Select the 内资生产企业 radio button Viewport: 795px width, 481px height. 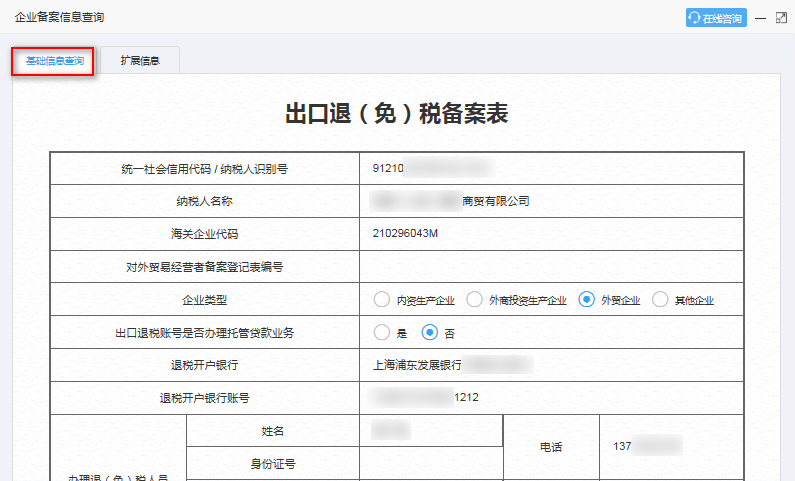(x=382, y=300)
